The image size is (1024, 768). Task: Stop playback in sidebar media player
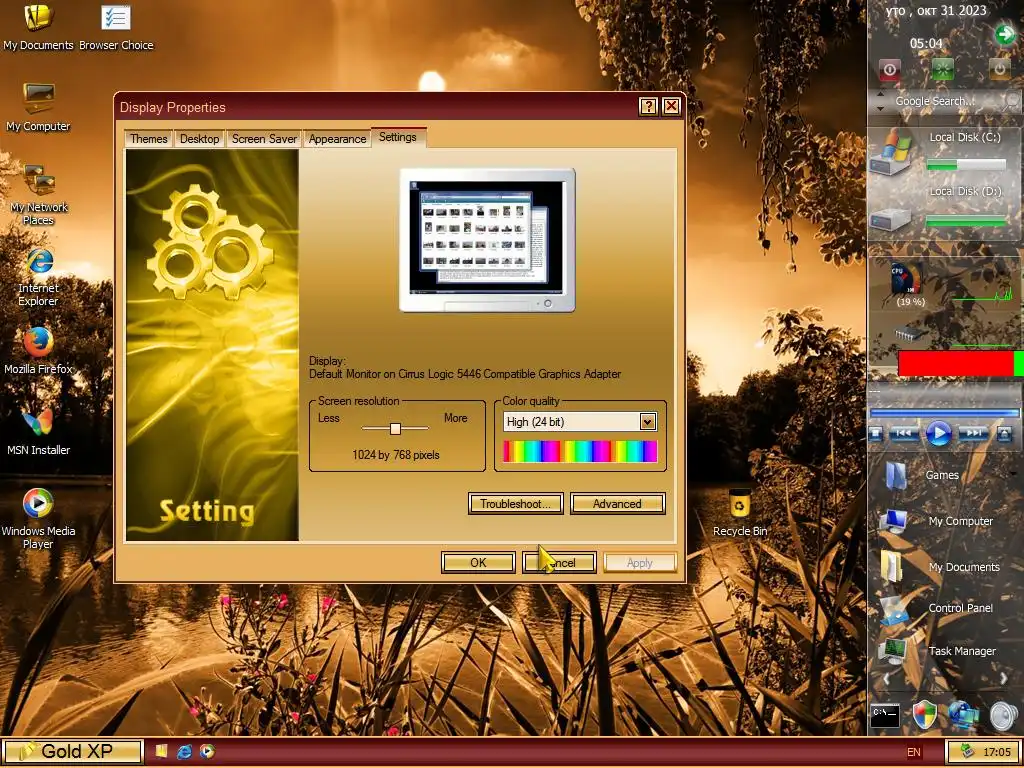[876, 434]
